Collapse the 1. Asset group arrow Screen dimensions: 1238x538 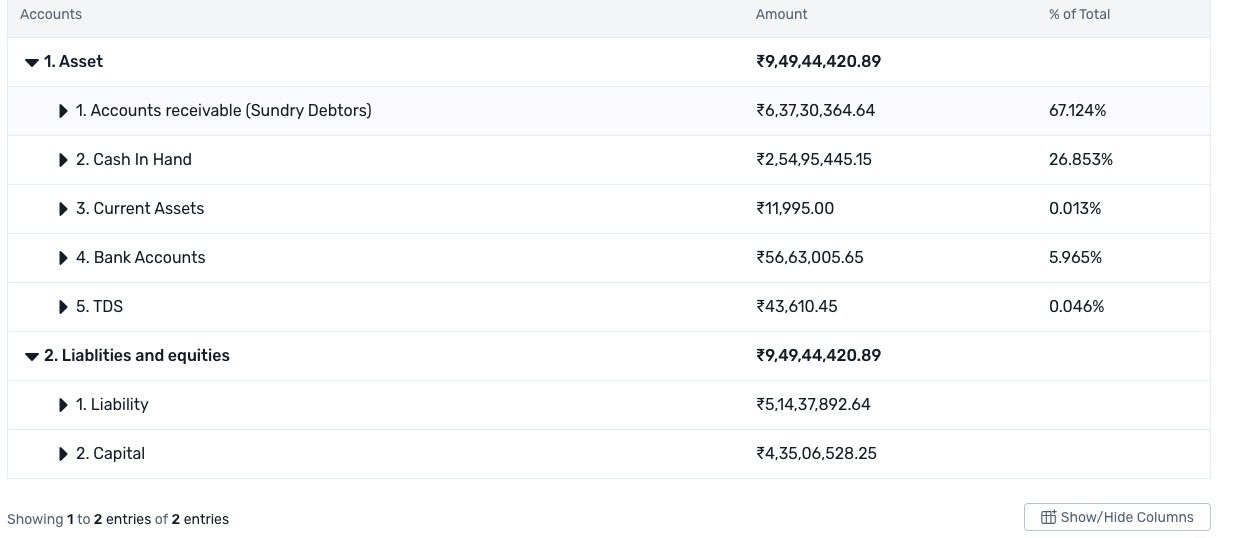[x=32, y=62]
